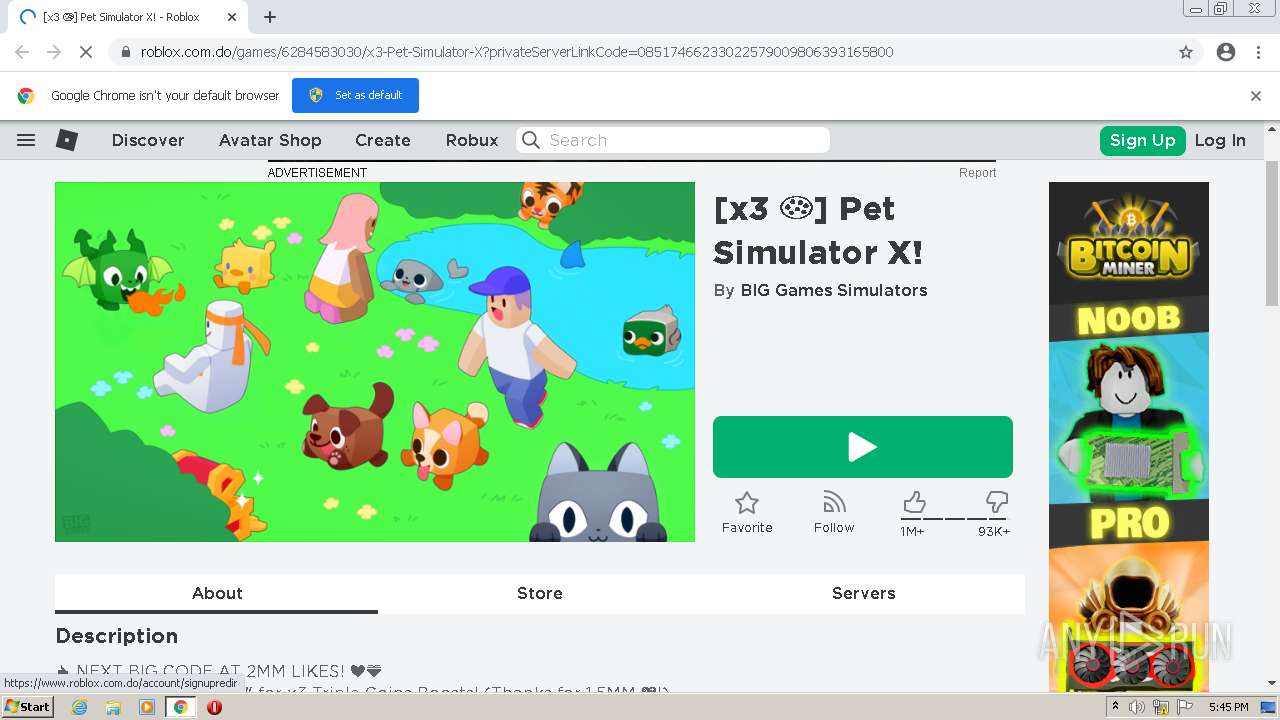Dislike the game with thumbs down

tap(996, 501)
